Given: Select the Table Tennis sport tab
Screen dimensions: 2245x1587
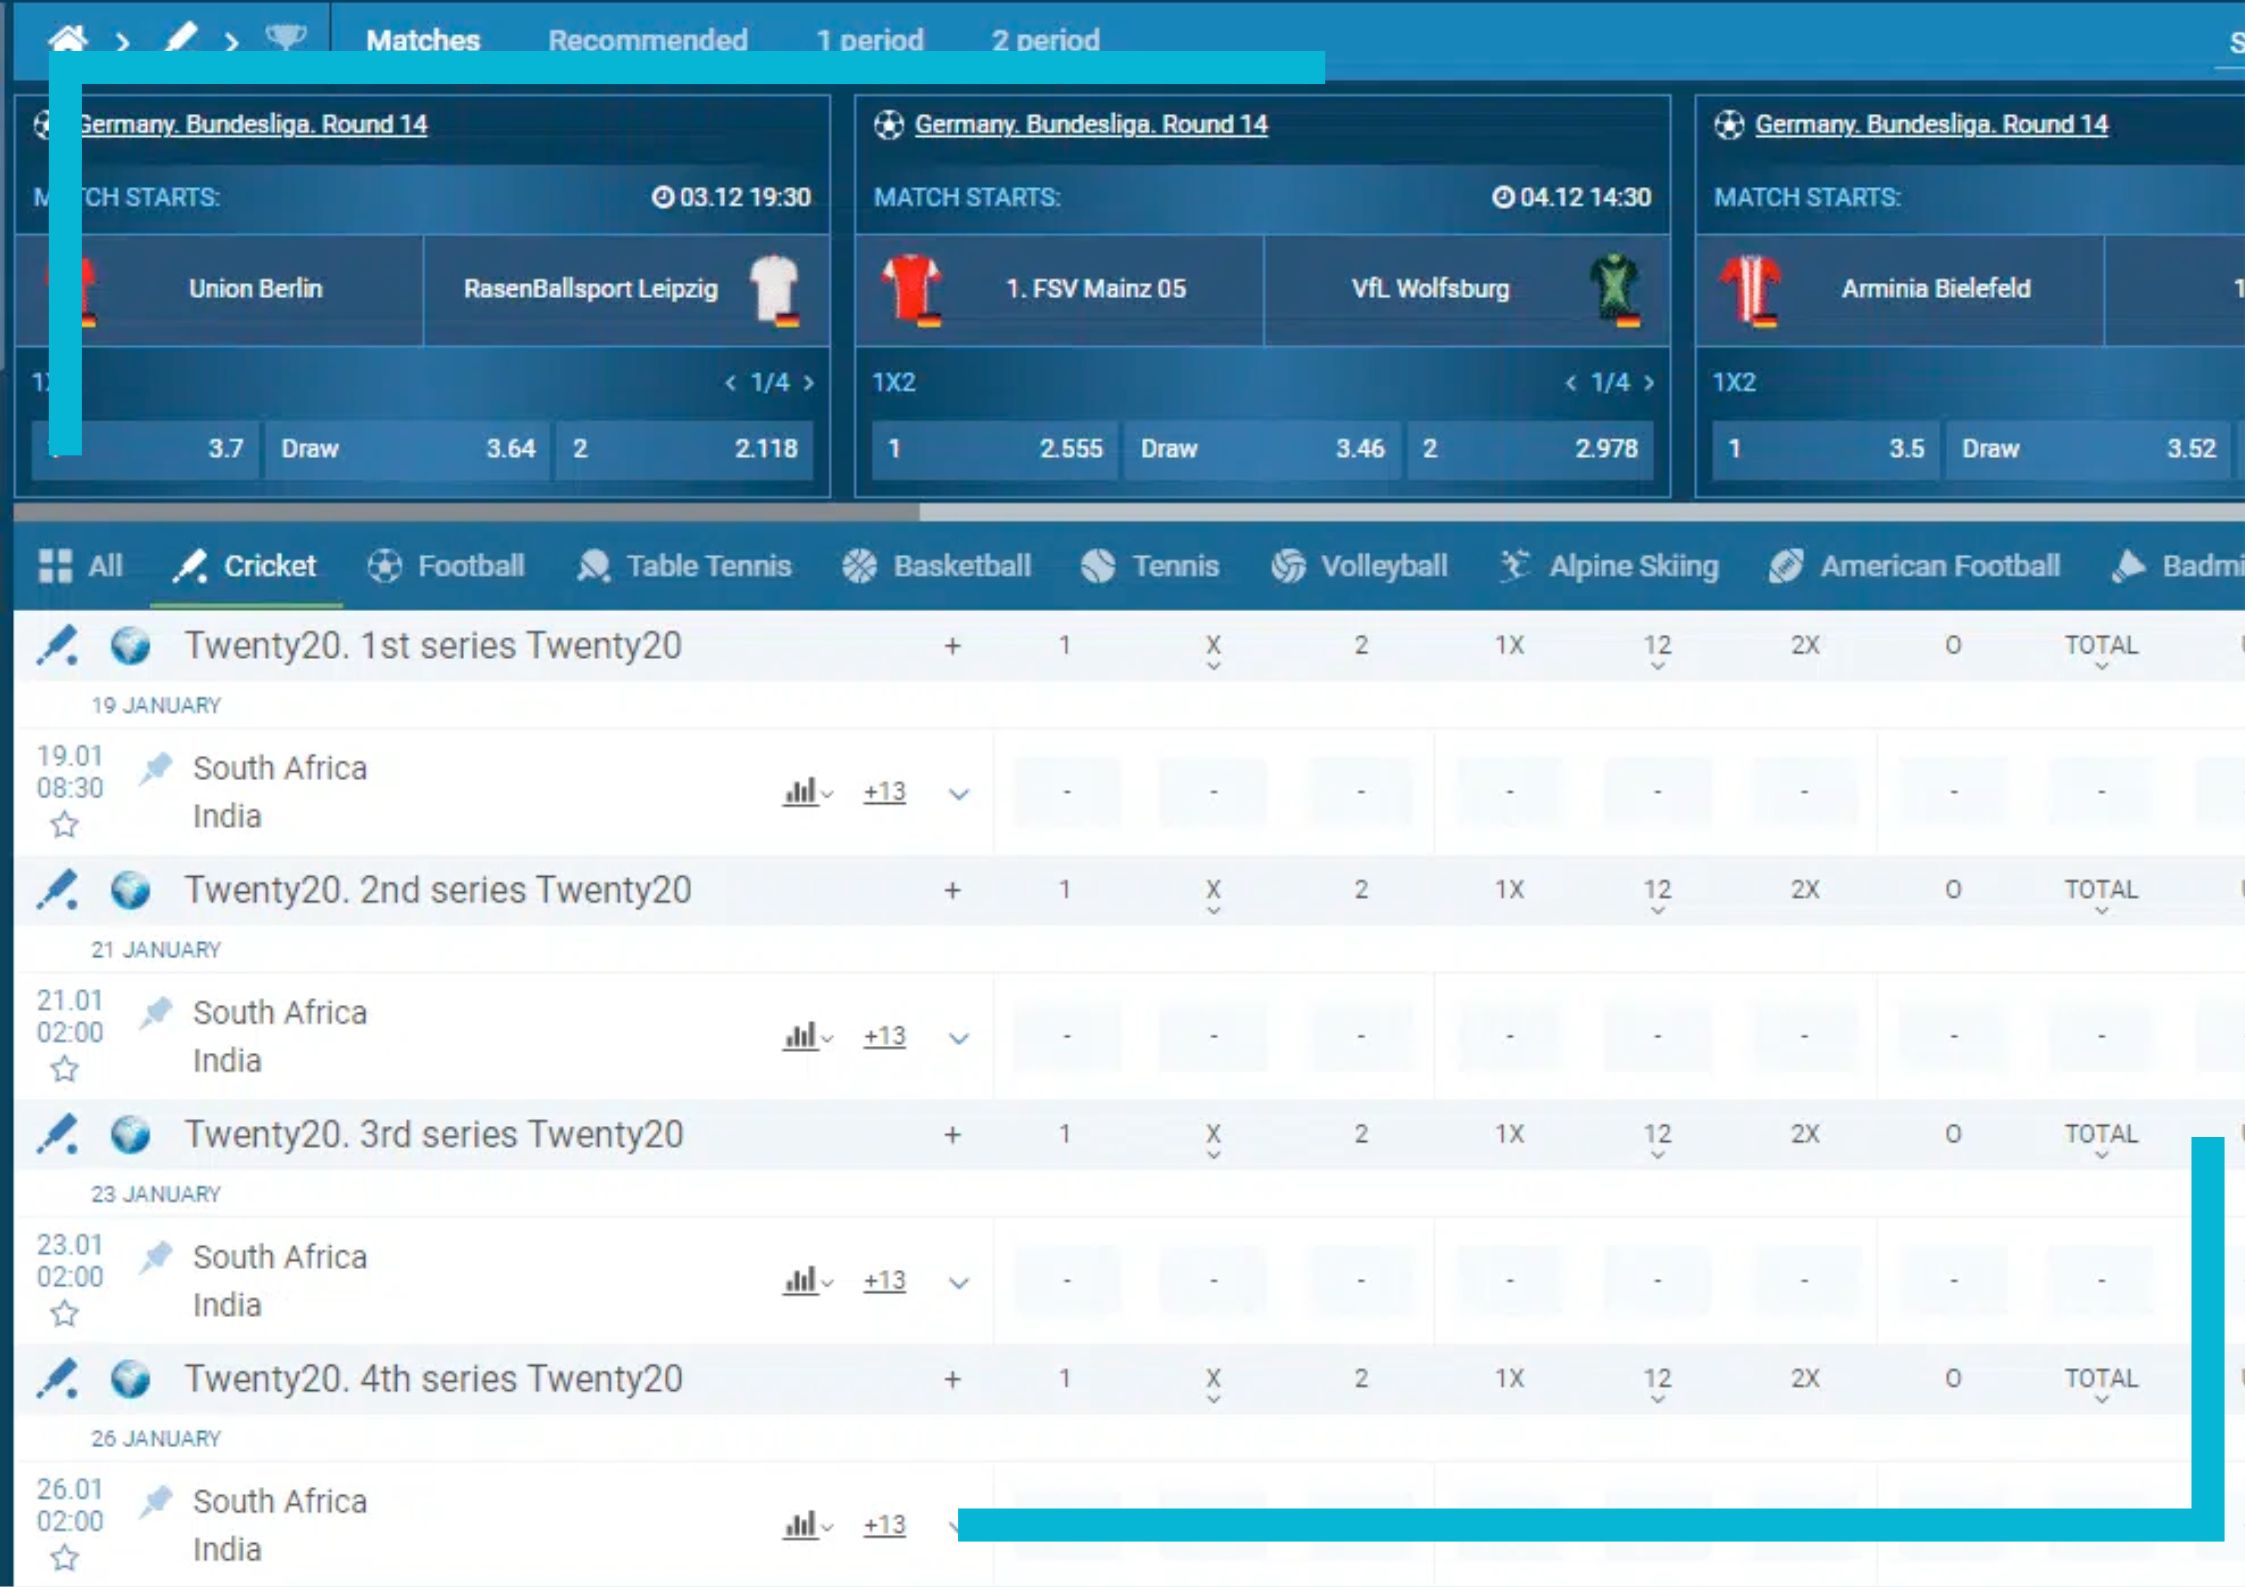Looking at the screenshot, I should tap(684, 566).
